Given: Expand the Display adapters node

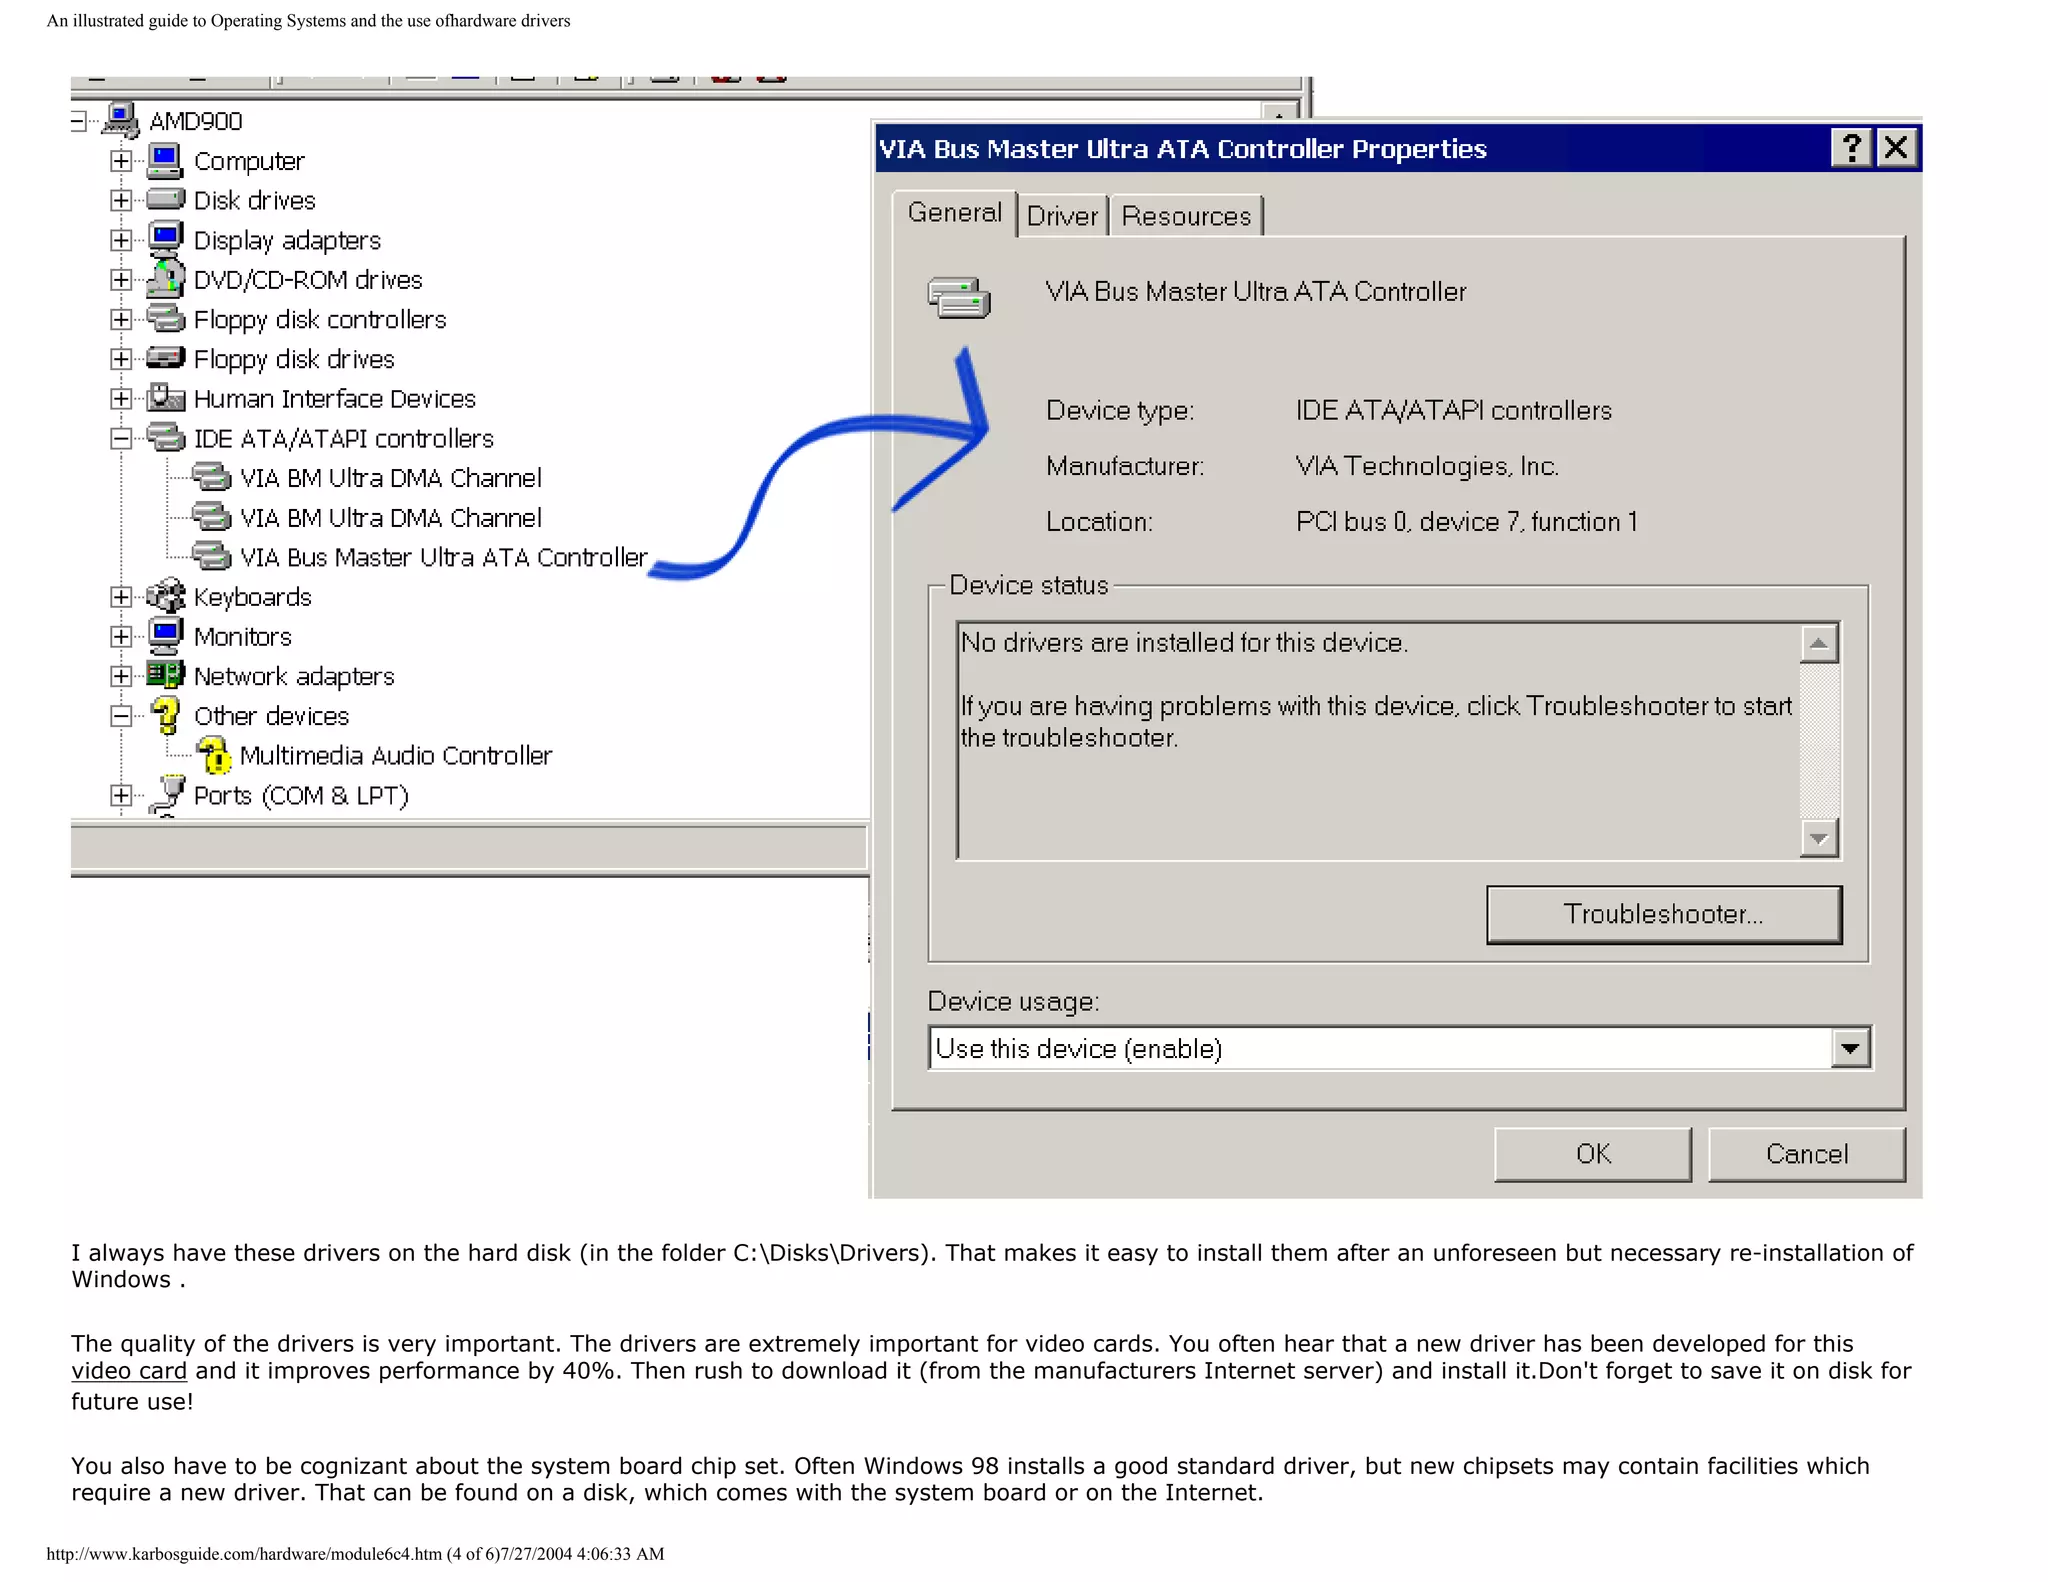Looking at the screenshot, I should click(x=120, y=240).
